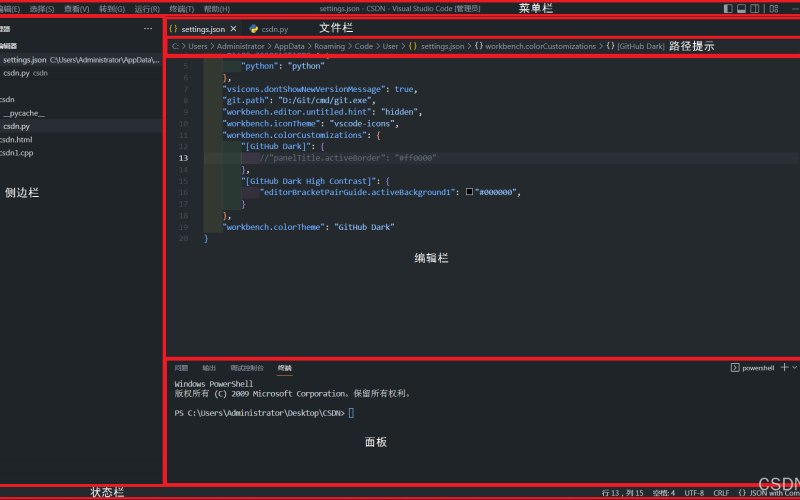
Task: Click line number 13 in the gutter
Action: [183, 158]
